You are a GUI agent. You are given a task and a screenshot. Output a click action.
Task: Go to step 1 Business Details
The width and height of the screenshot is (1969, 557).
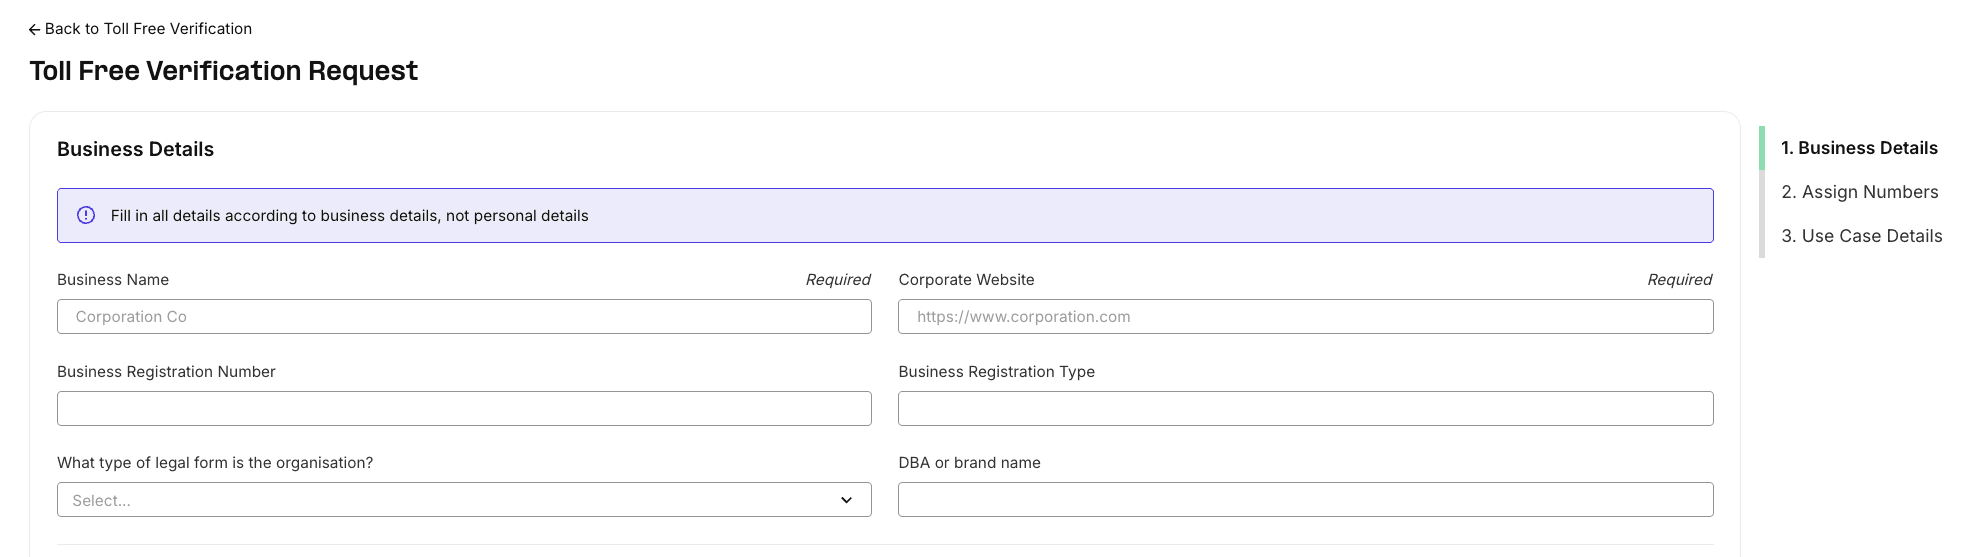pos(1859,148)
